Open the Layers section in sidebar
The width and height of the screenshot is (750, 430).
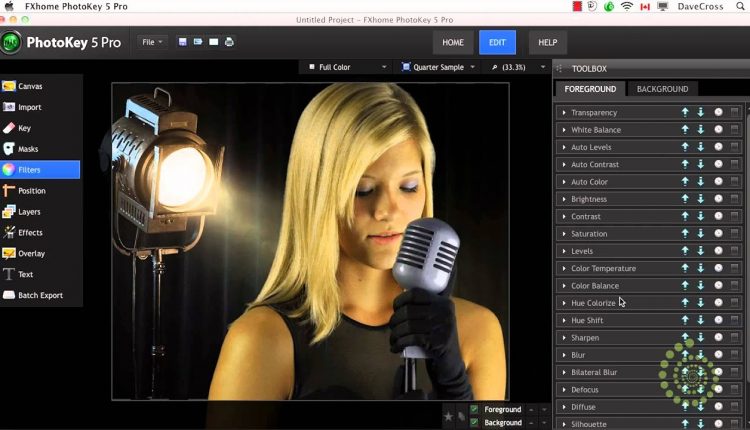40,211
